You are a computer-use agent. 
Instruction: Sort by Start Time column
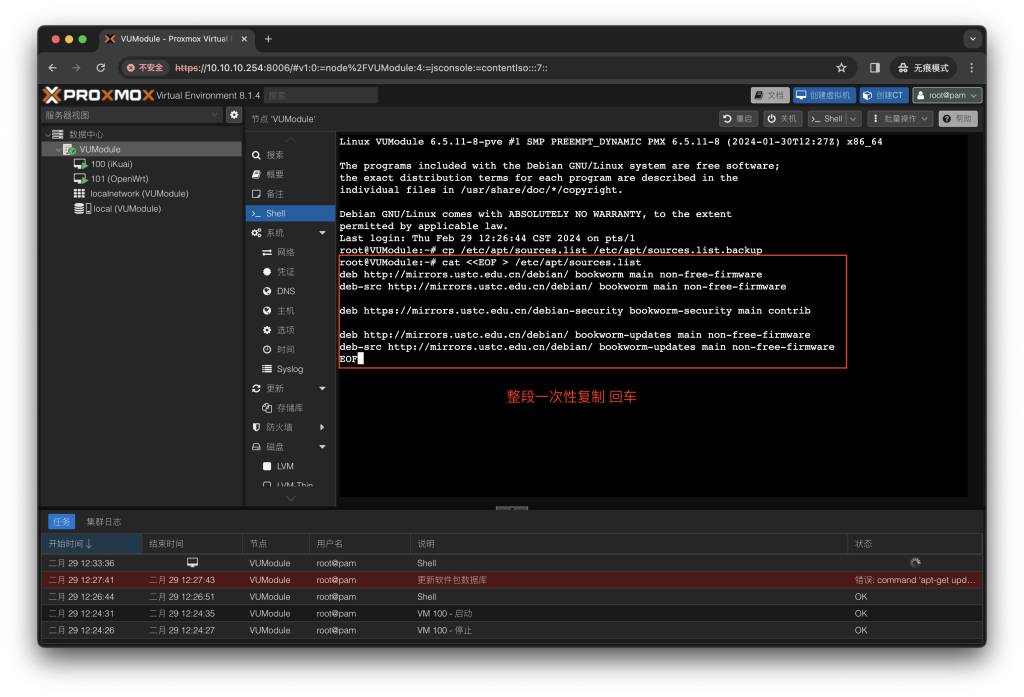[x=91, y=544]
